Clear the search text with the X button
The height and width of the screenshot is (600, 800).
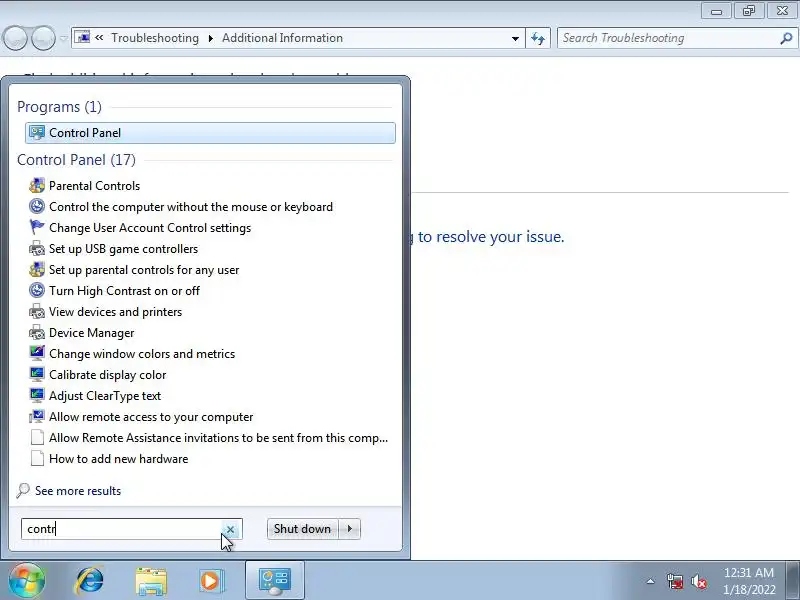click(231, 529)
